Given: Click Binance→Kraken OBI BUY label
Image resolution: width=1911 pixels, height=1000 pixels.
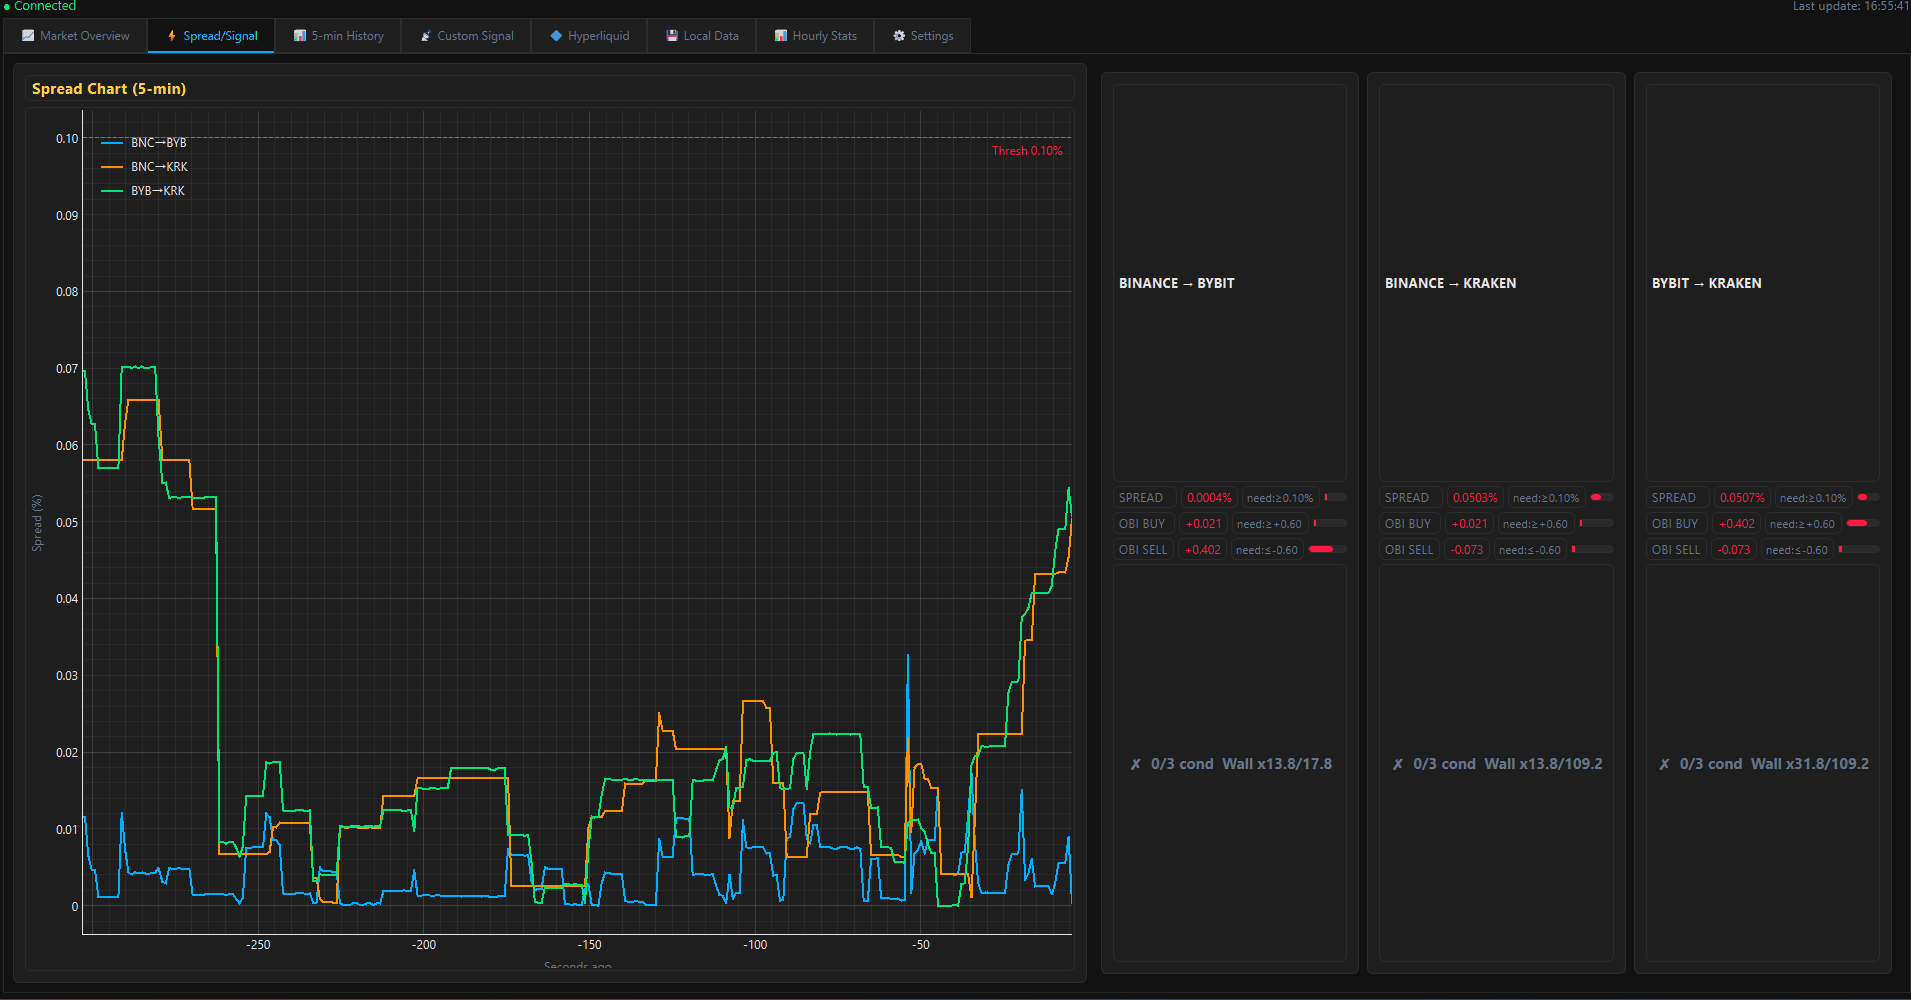Looking at the screenshot, I should point(1408,524).
